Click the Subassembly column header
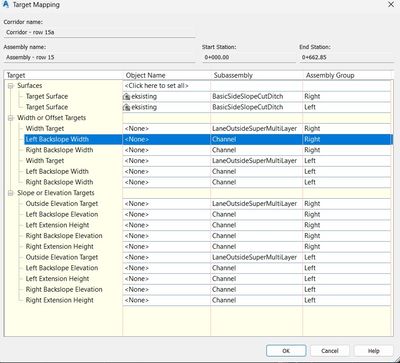The height and width of the screenshot is (363, 400). pyautogui.click(x=257, y=75)
